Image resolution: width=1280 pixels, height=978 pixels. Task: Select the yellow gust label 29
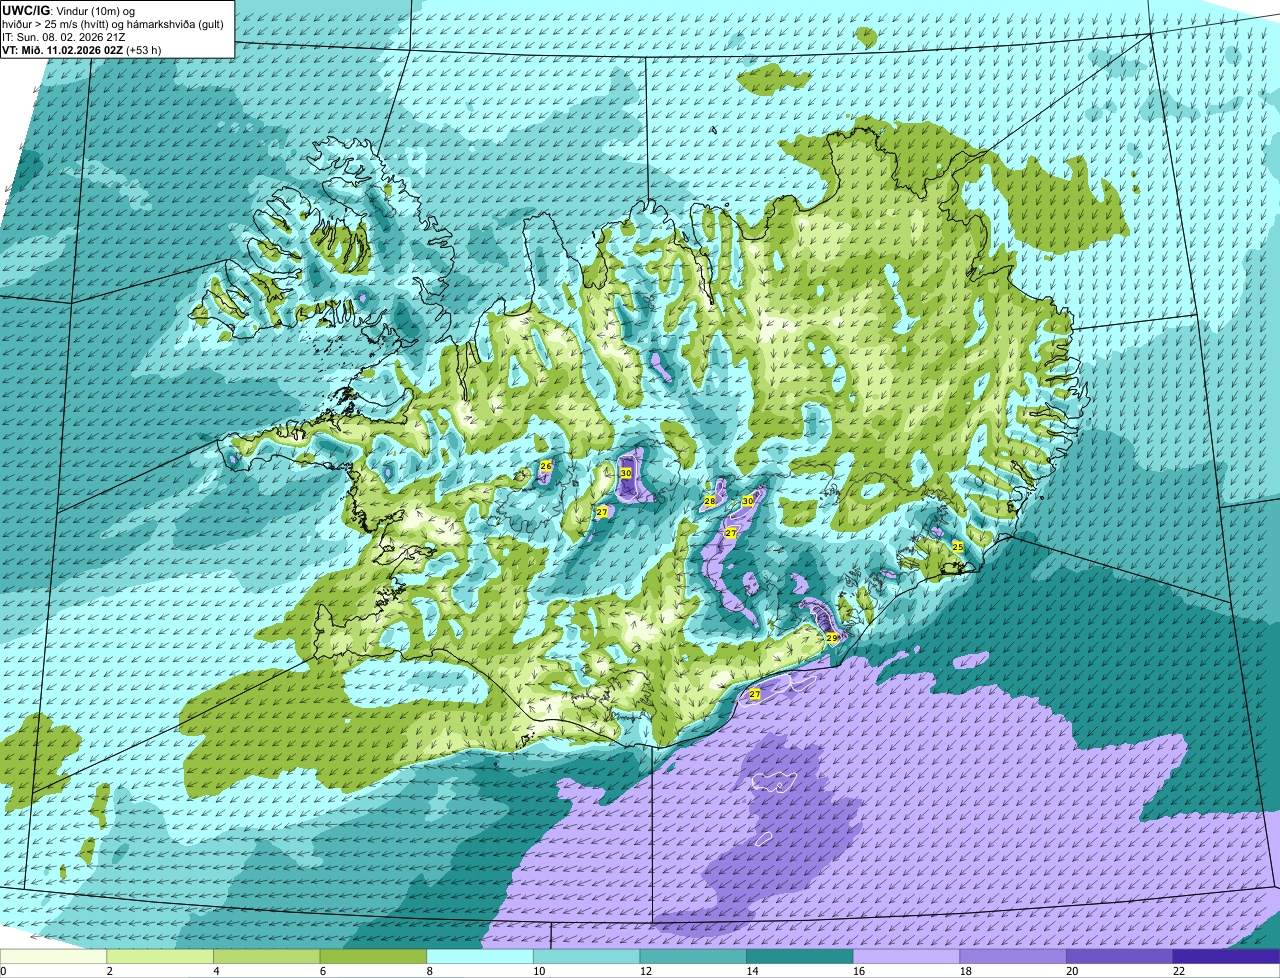pyautogui.click(x=831, y=638)
